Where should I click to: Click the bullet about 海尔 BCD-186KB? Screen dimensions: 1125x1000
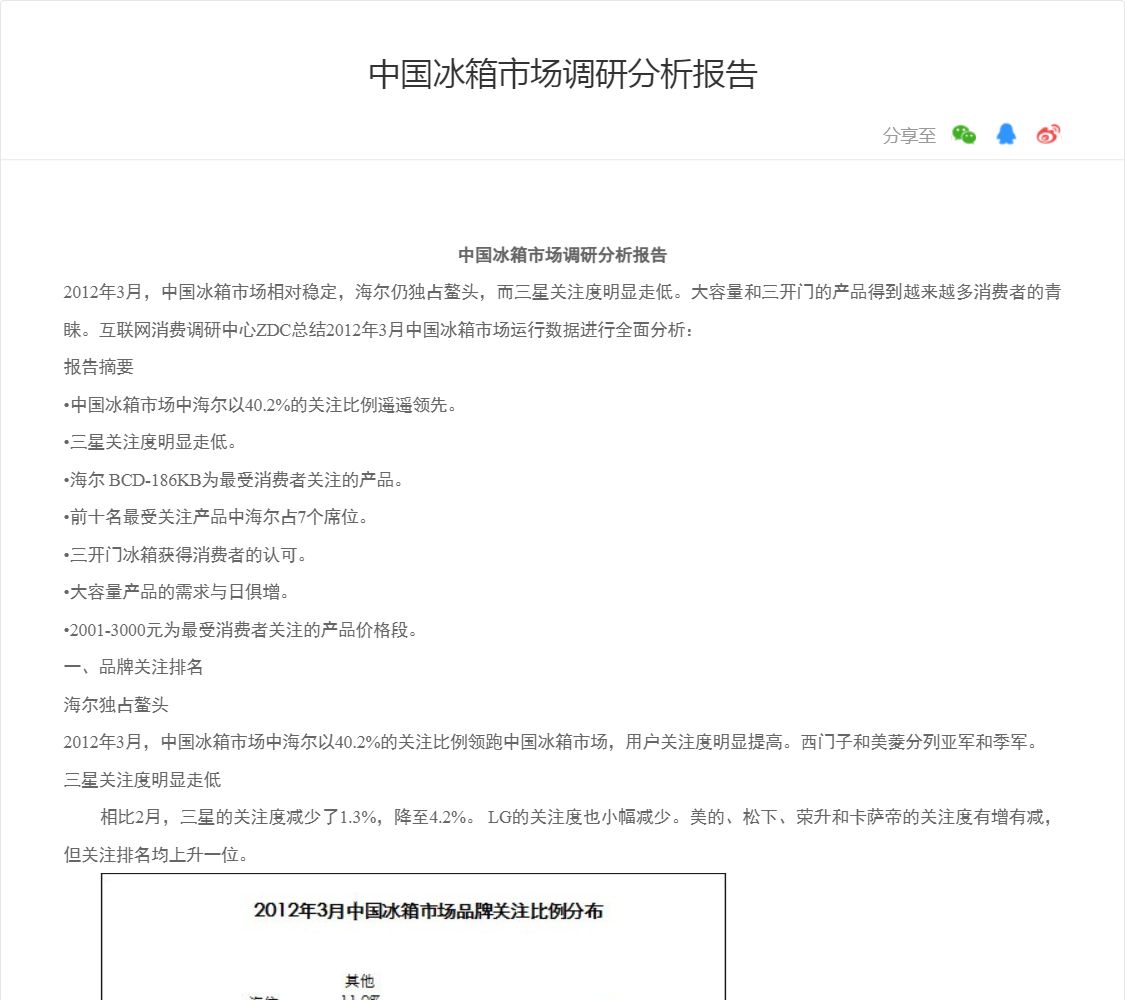pos(234,480)
